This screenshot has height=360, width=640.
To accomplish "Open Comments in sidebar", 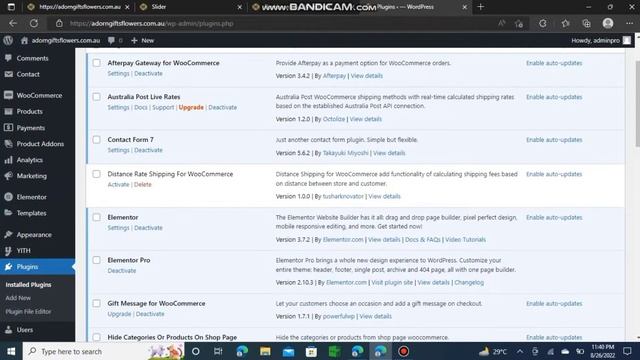I will tap(32, 58).
